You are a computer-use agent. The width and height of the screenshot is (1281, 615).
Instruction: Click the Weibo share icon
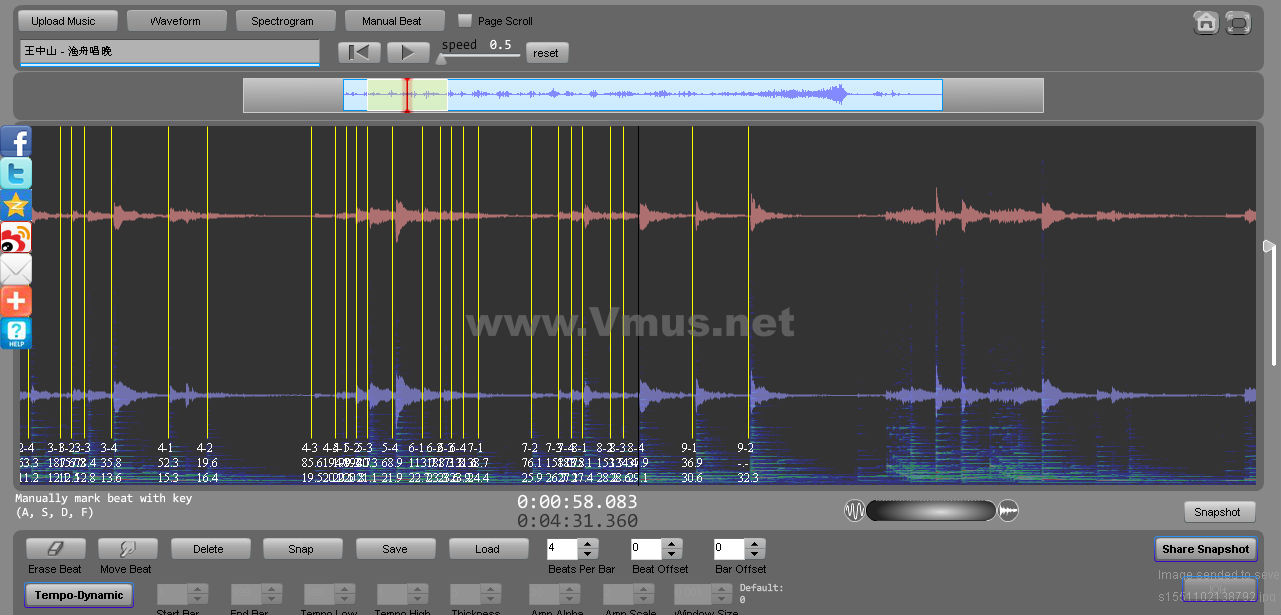click(16, 238)
